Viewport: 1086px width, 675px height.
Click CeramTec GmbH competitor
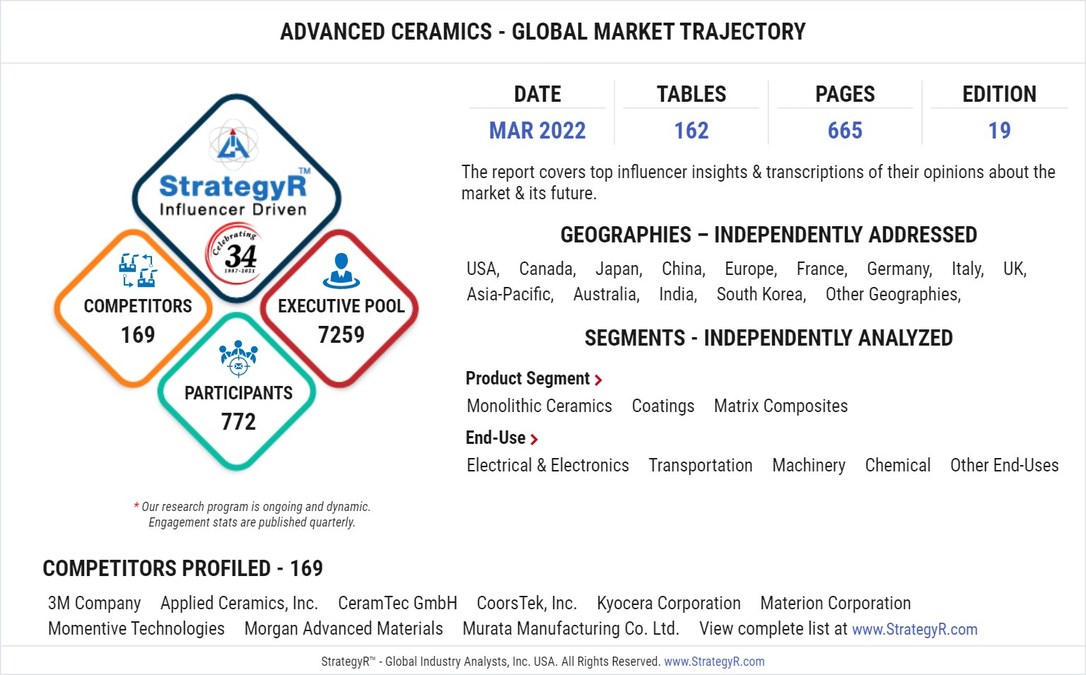[398, 603]
